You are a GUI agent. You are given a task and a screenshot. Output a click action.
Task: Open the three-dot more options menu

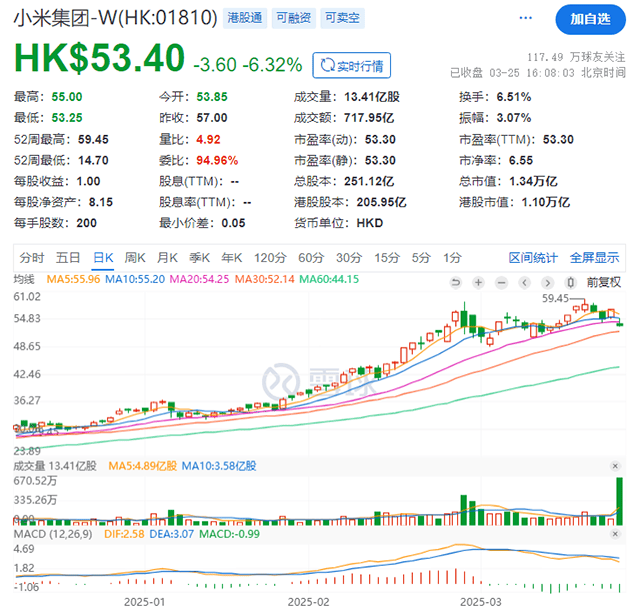click(x=525, y=18)
